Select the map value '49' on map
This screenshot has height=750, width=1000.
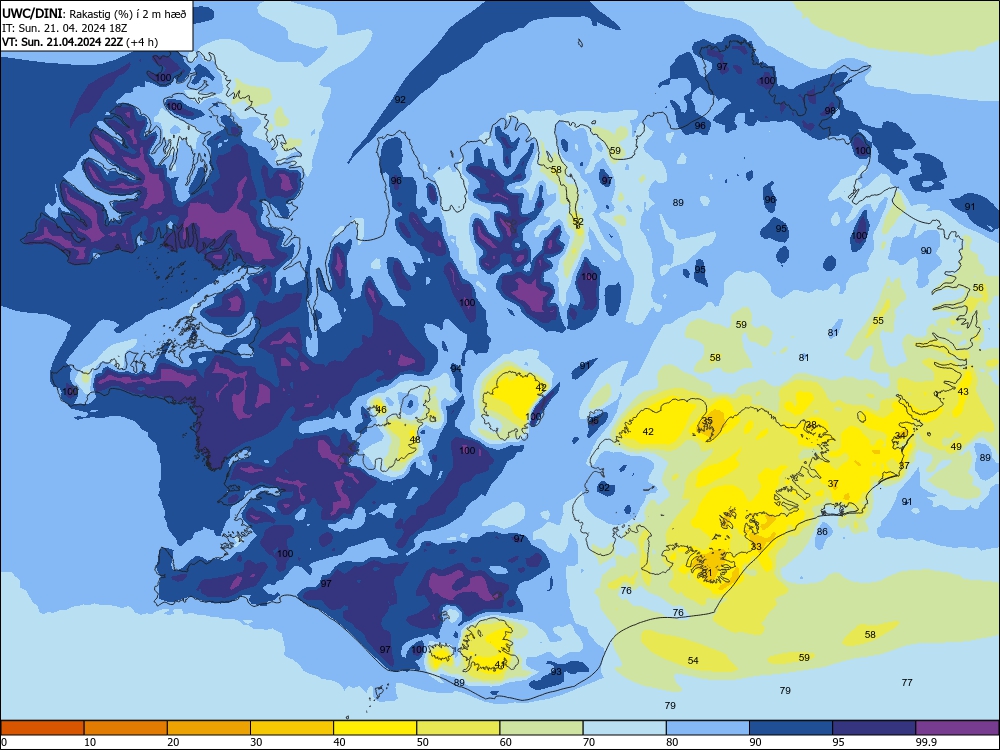click(x=956, y=446)
